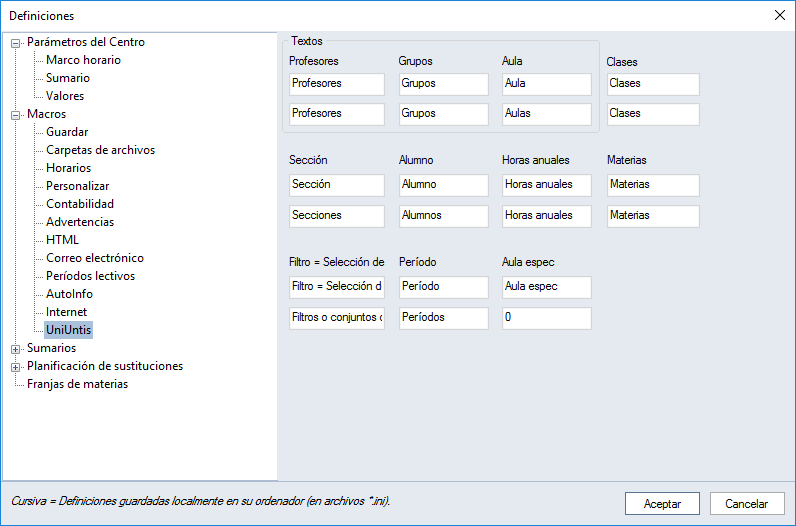Screen dimensions: 796x526
Task: Open Franjas de materias item
Action: pyautogui.click(x=77, y=384)
